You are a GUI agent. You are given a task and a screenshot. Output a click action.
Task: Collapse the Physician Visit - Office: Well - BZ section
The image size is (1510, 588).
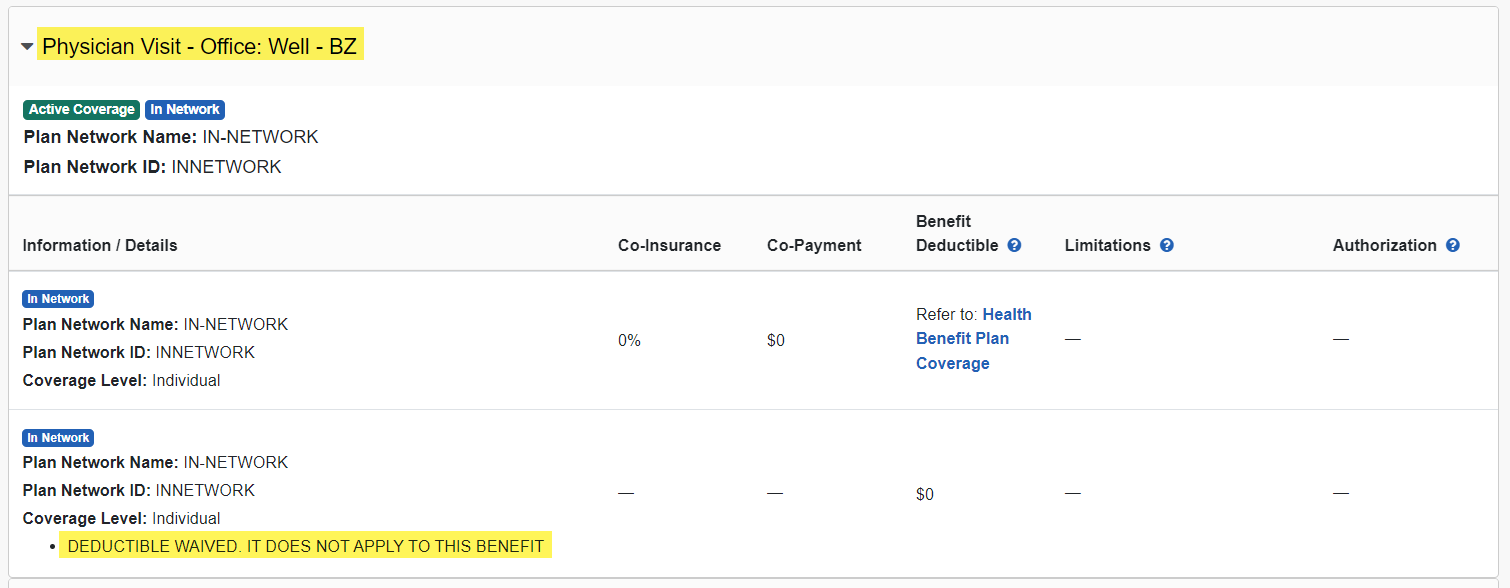(26, 44)
